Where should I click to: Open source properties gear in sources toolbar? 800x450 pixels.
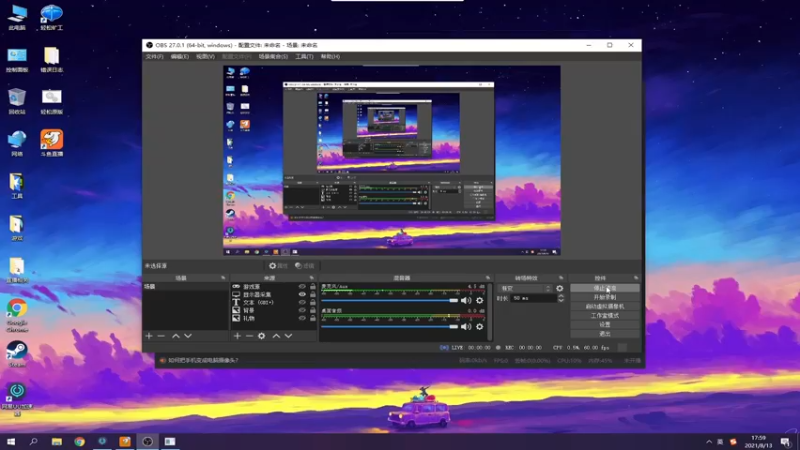click(262, 336)
